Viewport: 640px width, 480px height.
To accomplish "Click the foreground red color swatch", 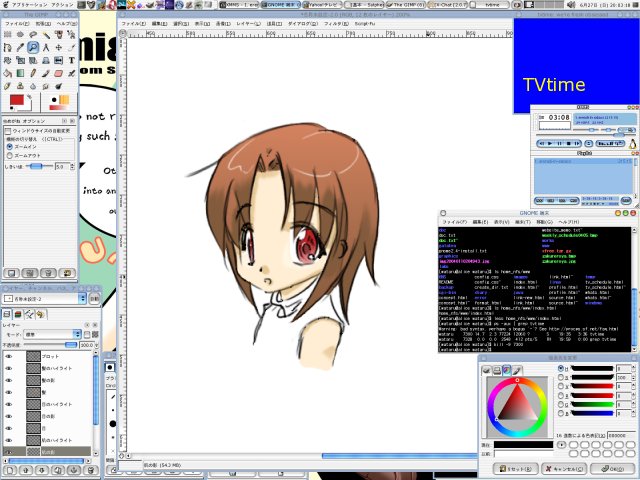I will [x=17, y=100].
